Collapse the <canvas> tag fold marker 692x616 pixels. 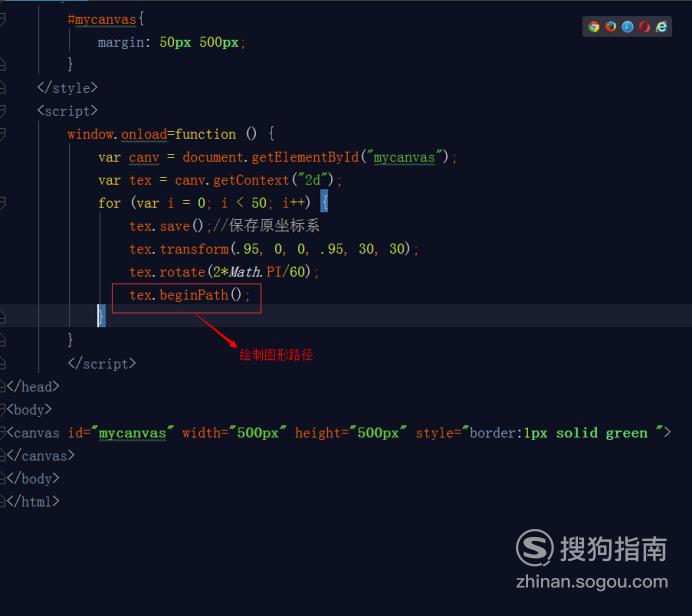(x=2, y=433)
